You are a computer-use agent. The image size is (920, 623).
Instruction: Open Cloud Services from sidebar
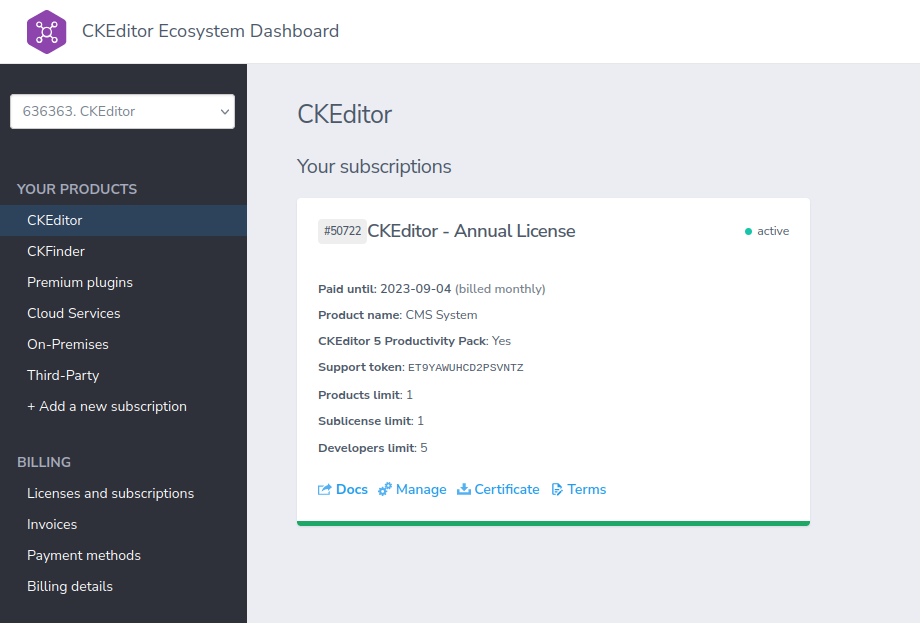(x=74, y=313)
